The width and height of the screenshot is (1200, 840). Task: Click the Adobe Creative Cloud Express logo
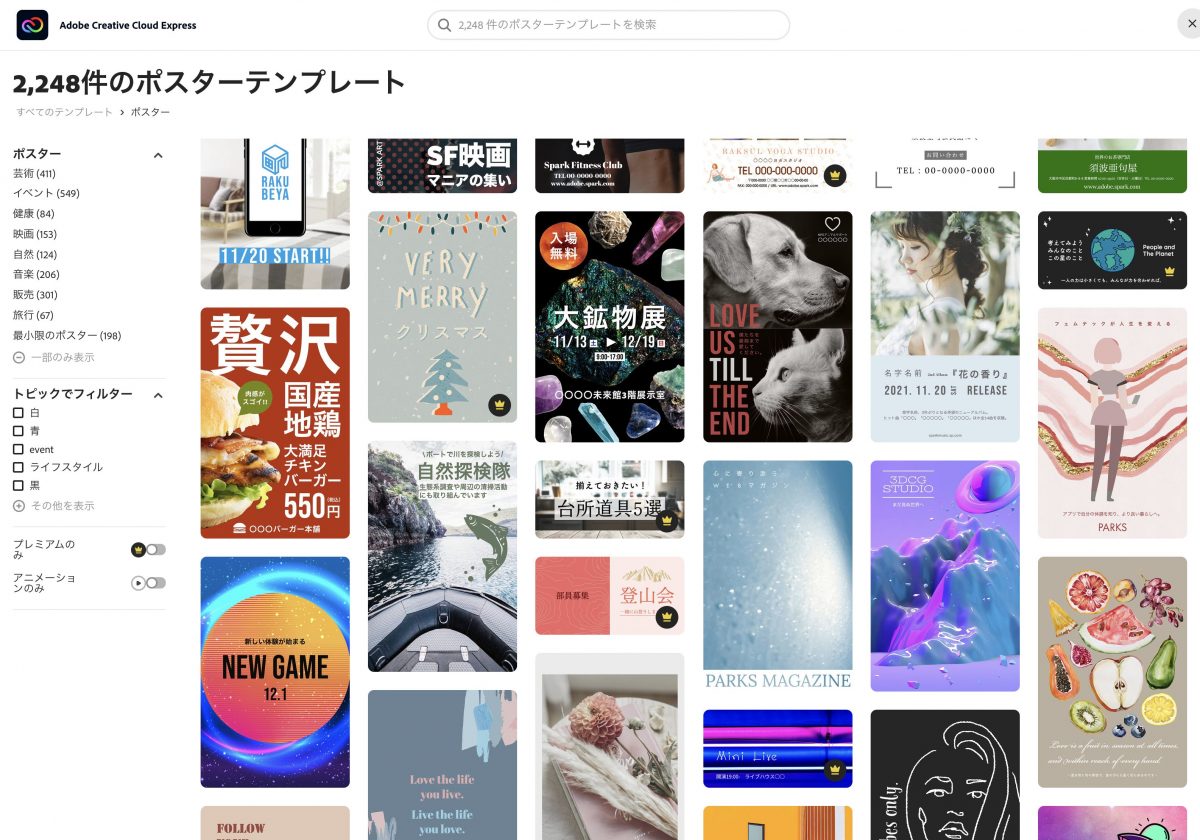coord(32,25)
